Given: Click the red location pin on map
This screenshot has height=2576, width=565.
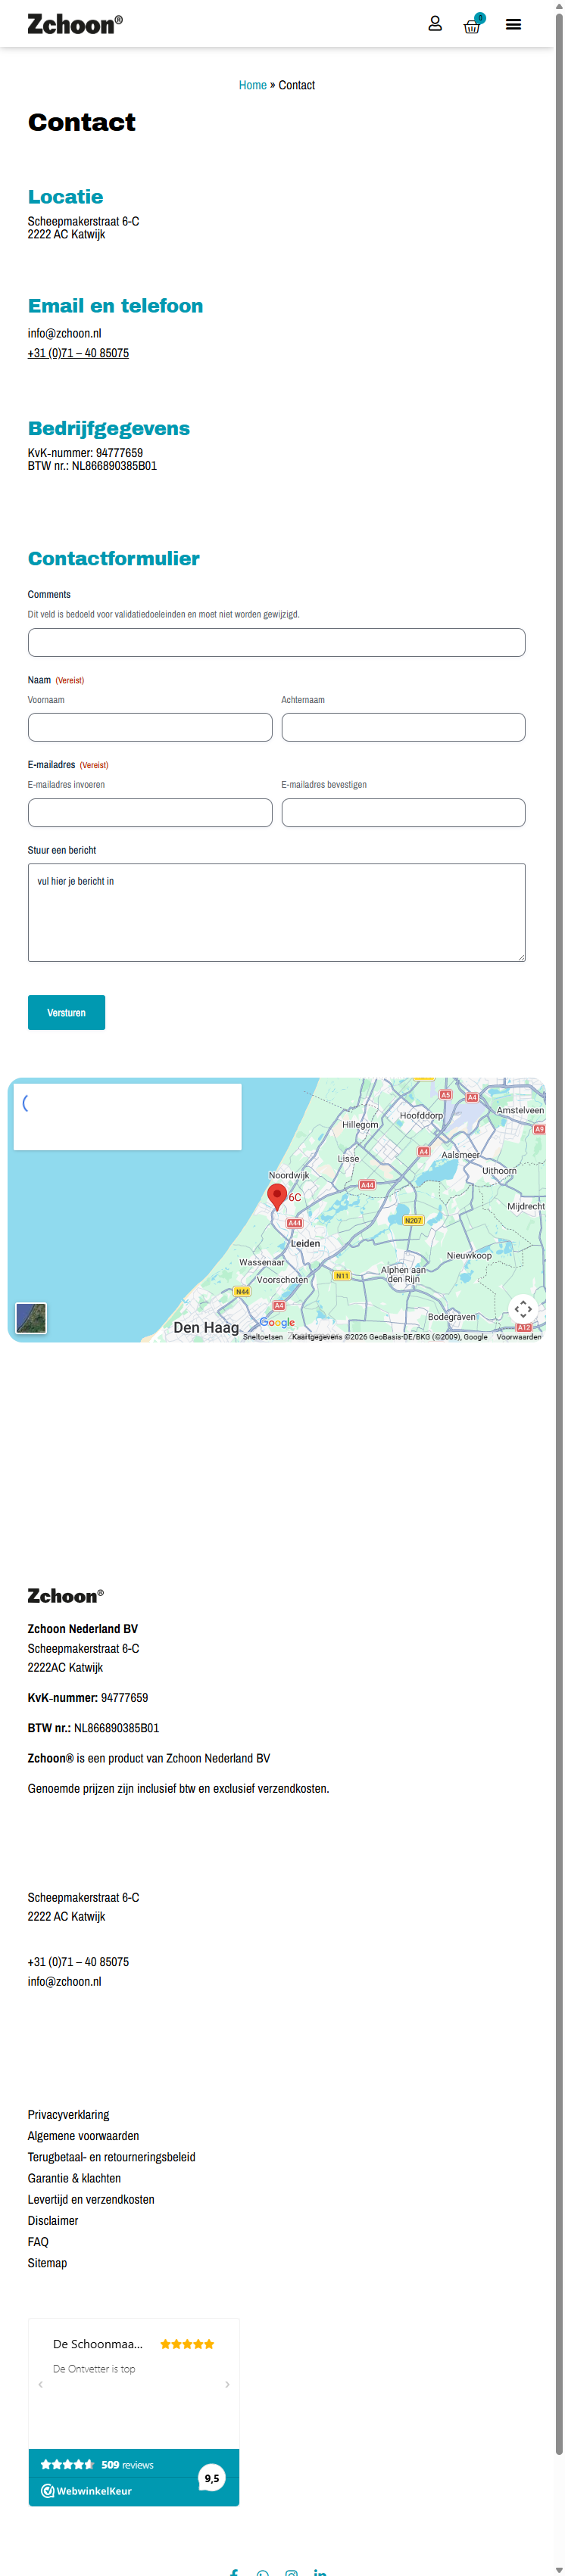Looking at the screenshot, I should pyautogui.click(x=277, y=1195).
